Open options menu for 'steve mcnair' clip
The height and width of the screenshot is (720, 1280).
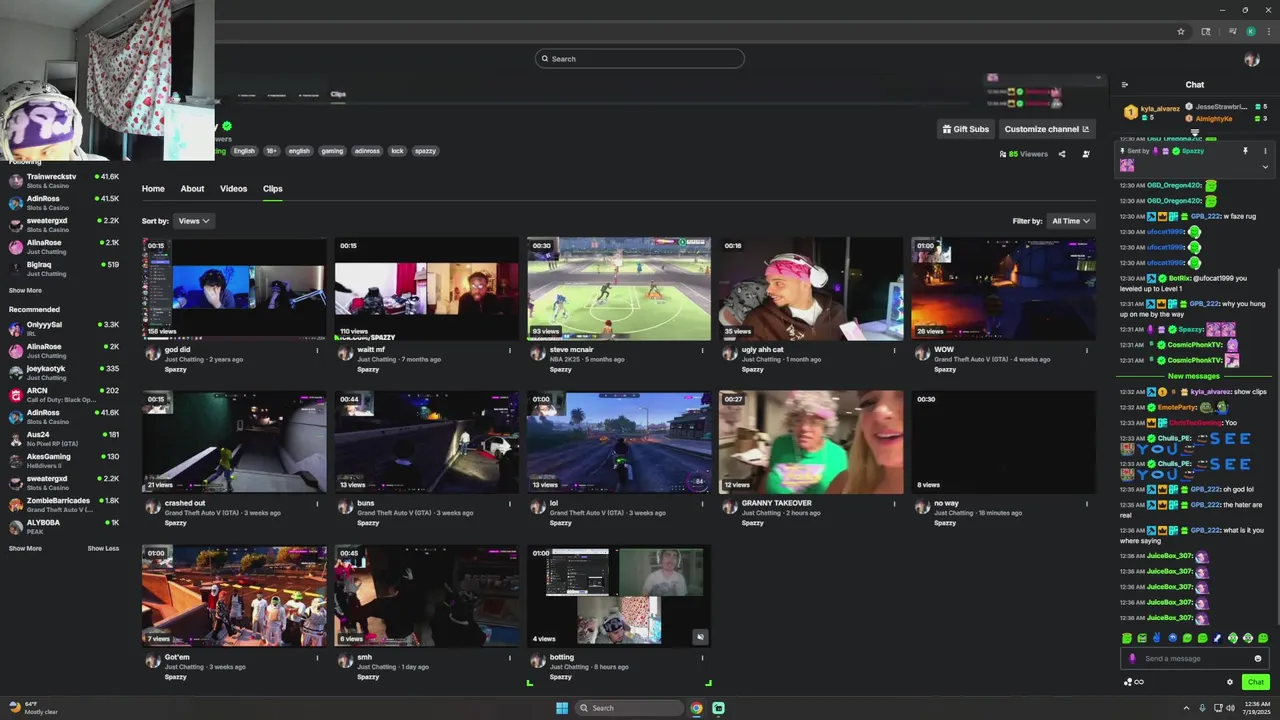coord(702,350)
